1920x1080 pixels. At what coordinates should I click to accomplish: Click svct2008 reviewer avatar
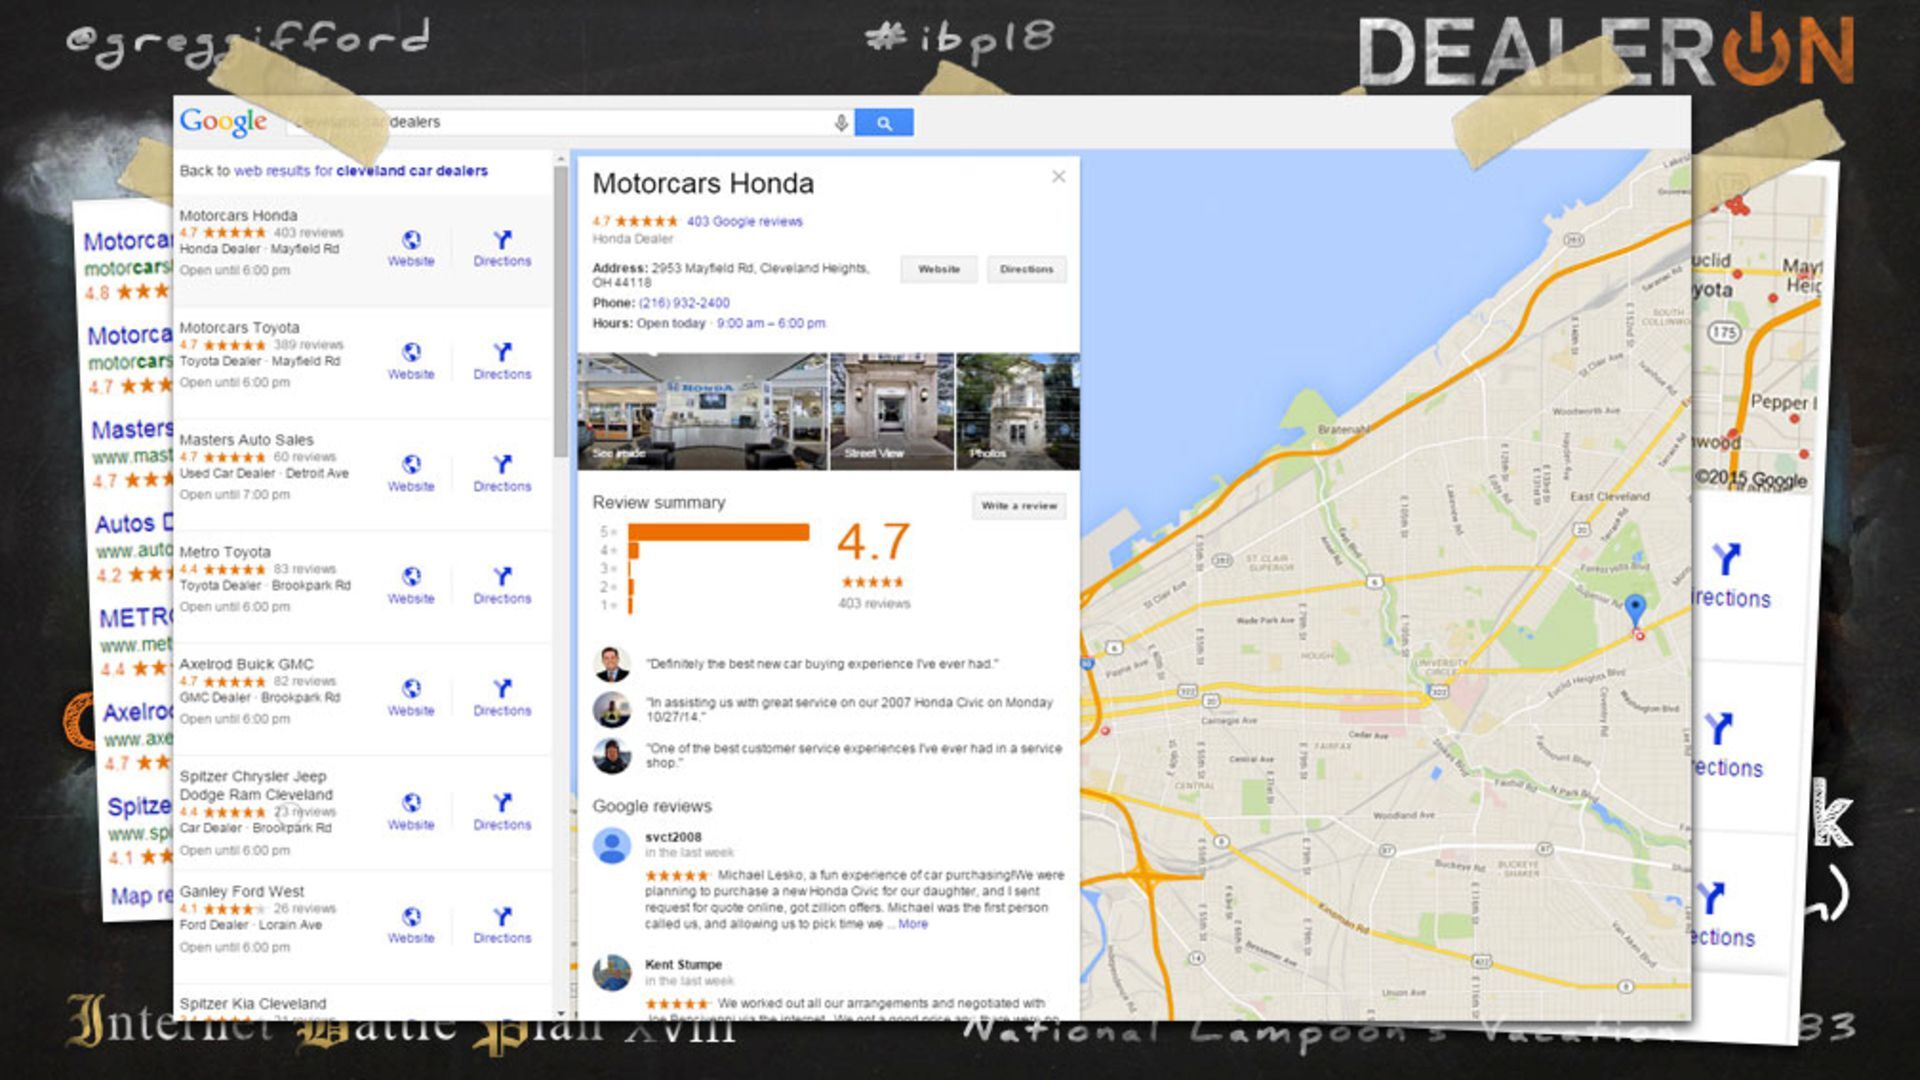click(x=611, y=845)
